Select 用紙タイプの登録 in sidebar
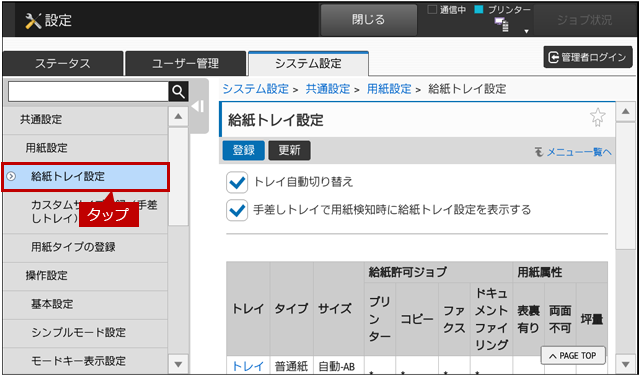Screen dimensions: 640x376 click(x=85, y=247)
